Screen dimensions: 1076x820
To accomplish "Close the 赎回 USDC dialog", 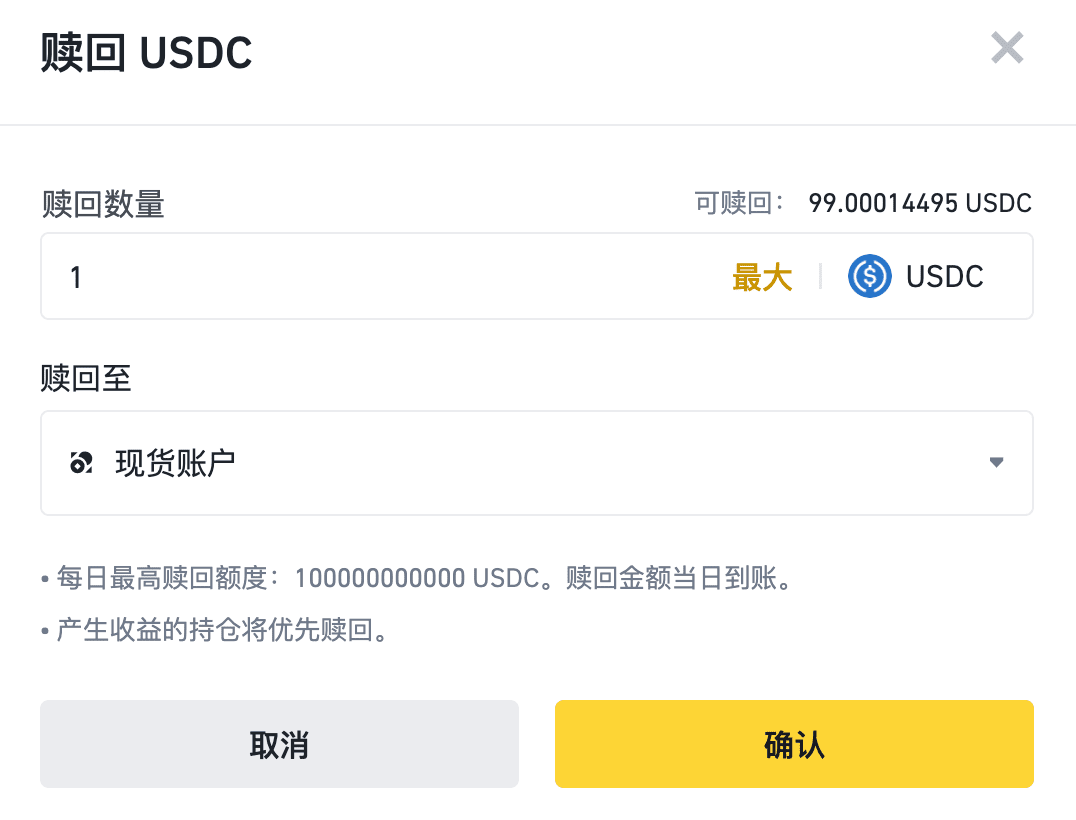I will click(x=1007, y=48).
